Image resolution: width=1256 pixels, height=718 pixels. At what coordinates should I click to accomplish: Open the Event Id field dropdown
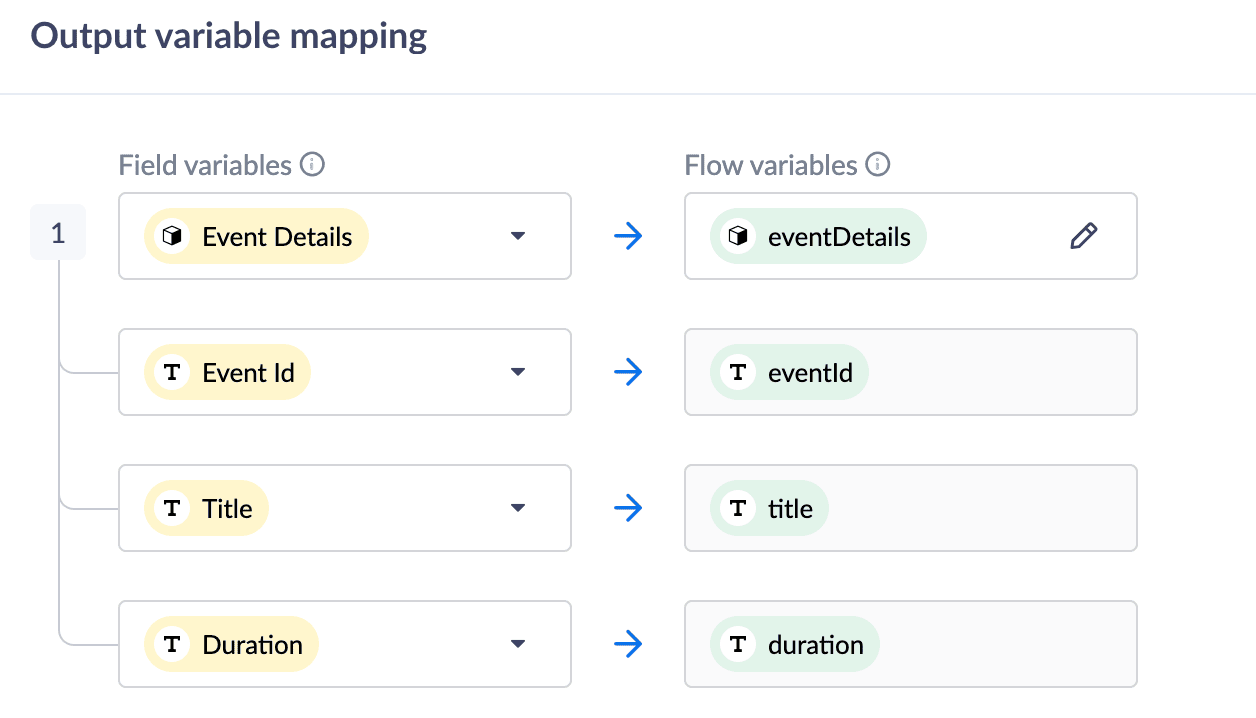coord(517,373)
